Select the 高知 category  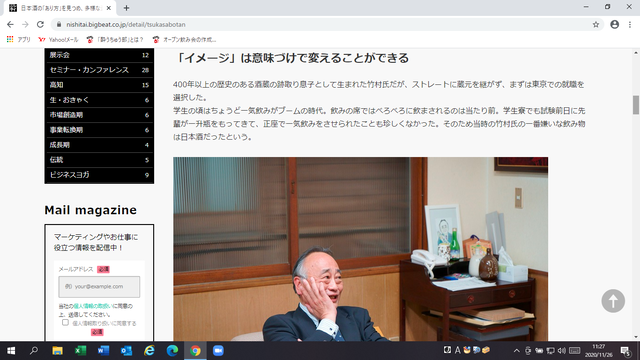click(x=99, y=85)
